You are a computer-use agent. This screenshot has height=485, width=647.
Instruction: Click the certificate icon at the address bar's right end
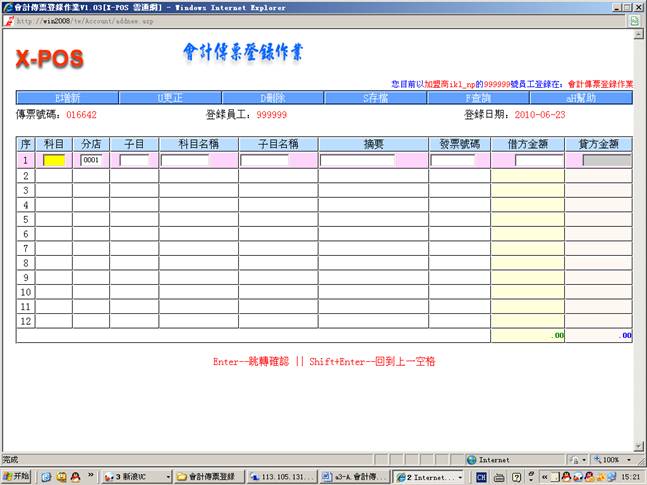(x=636, y=20)
